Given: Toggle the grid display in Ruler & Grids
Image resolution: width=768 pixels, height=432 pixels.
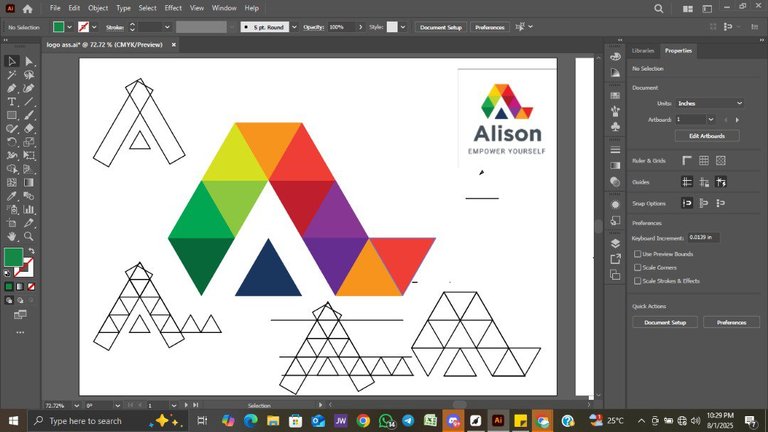Looking at the screenshot, I should [x=704, y=160].
